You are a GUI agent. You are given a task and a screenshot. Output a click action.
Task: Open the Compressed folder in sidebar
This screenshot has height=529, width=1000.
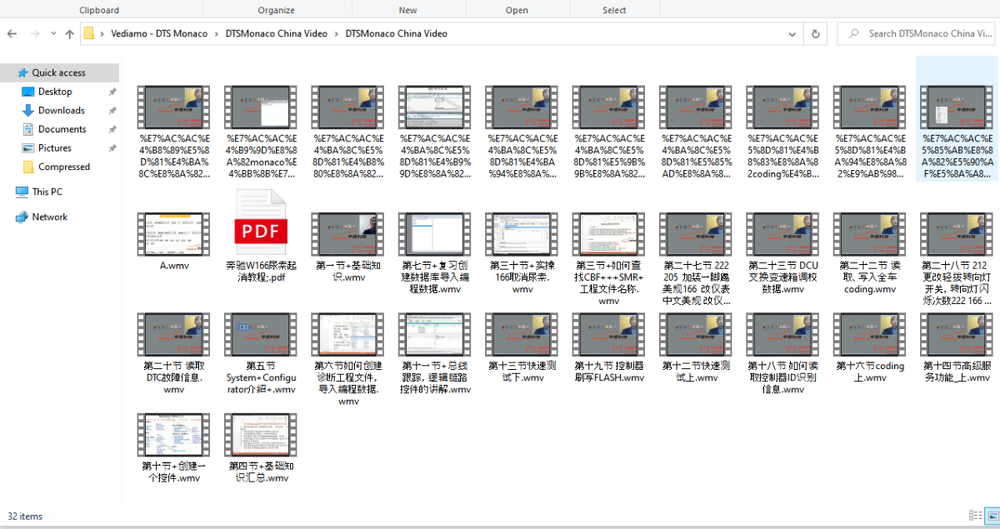(x=64, y=167)
